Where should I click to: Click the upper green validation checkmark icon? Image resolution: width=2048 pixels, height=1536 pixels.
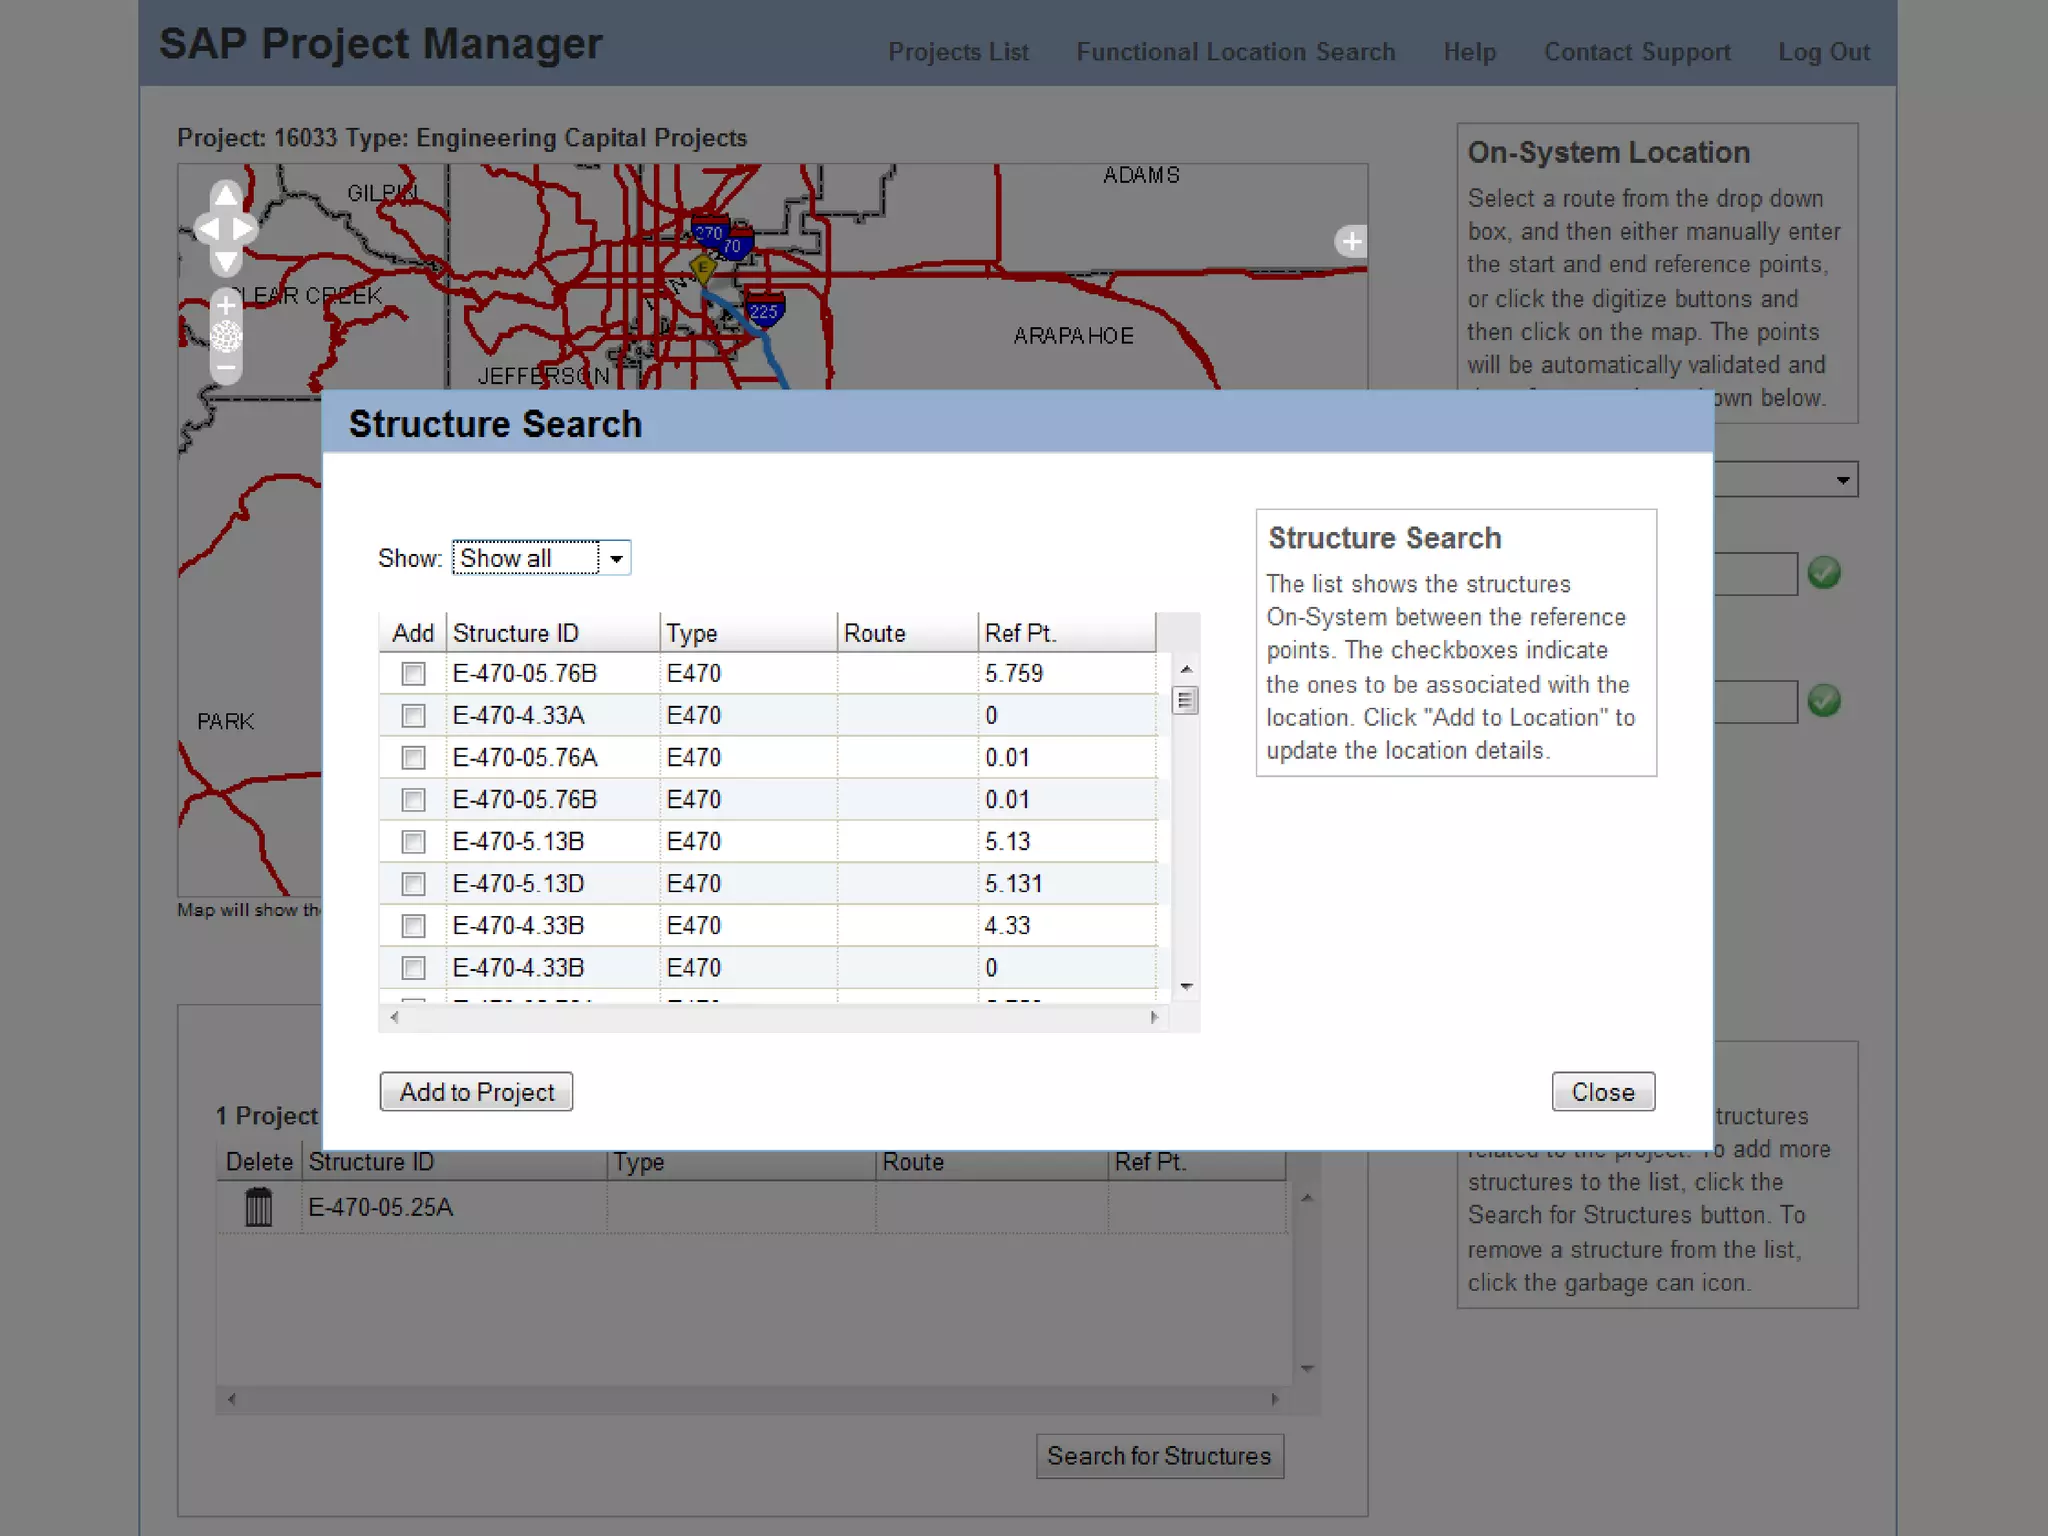tap(1824, 573)
